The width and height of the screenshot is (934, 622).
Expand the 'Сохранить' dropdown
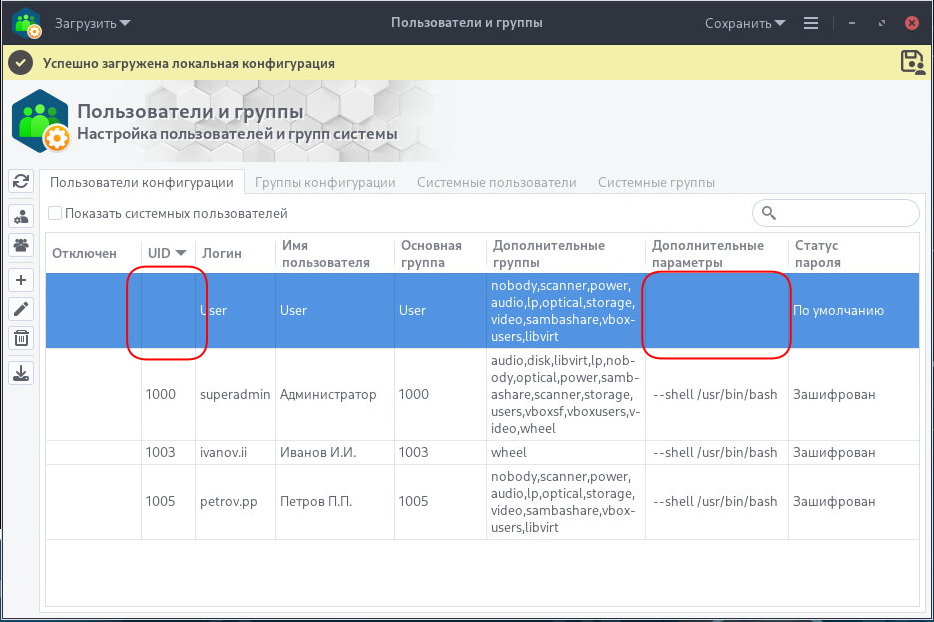click(745, 23)
